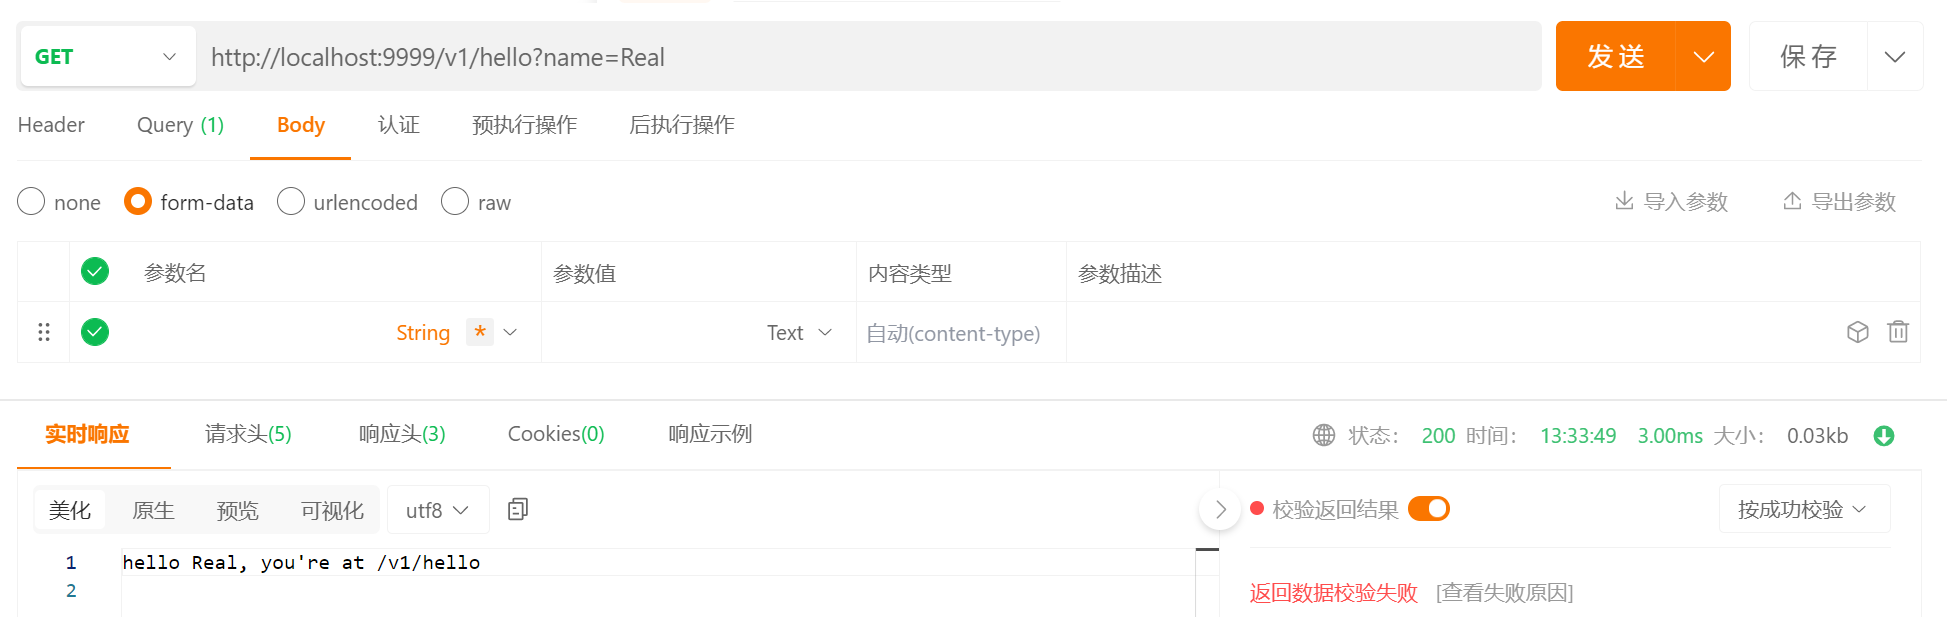Click the green download response icon
1947x617 pixels.
pyautogui.click(x=1884, y=436)
